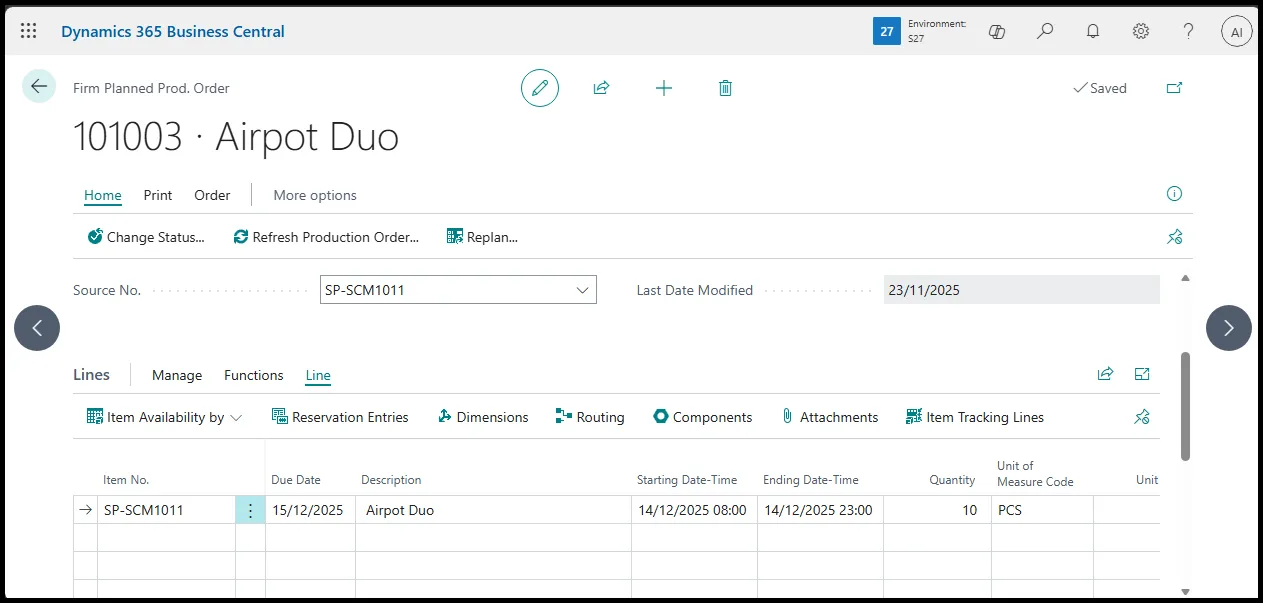Expand the Lines part to full view
The width and height of the screenshot is (1263, 603).
click(x=1142, y=374)
